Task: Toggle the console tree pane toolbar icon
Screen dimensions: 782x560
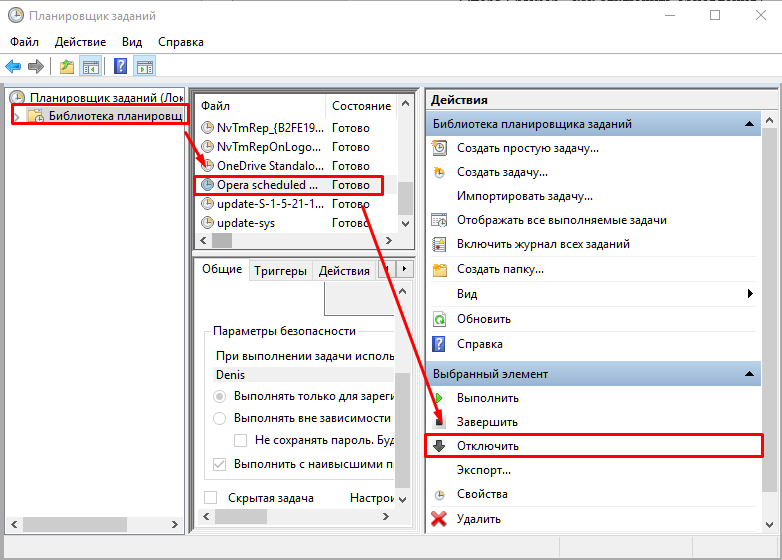Action: [x=91, y=66]
